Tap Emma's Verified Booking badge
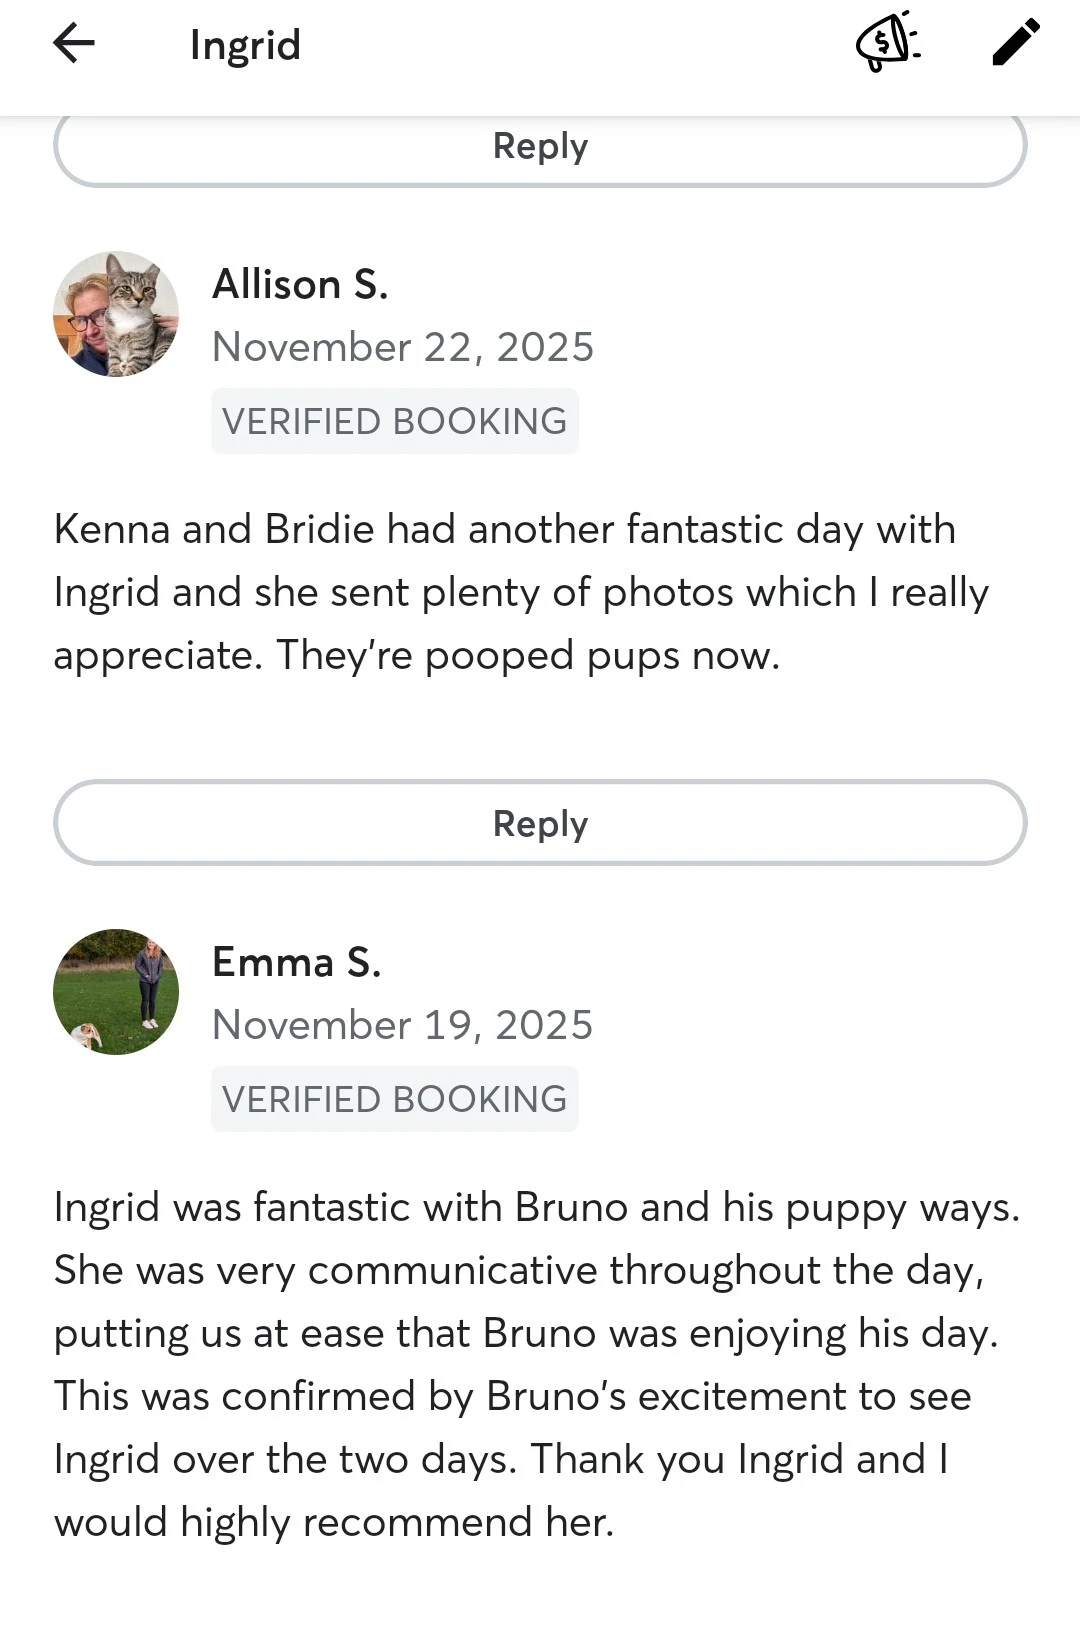Viewport: 1080px width, 1637px height. point(395,1099)
